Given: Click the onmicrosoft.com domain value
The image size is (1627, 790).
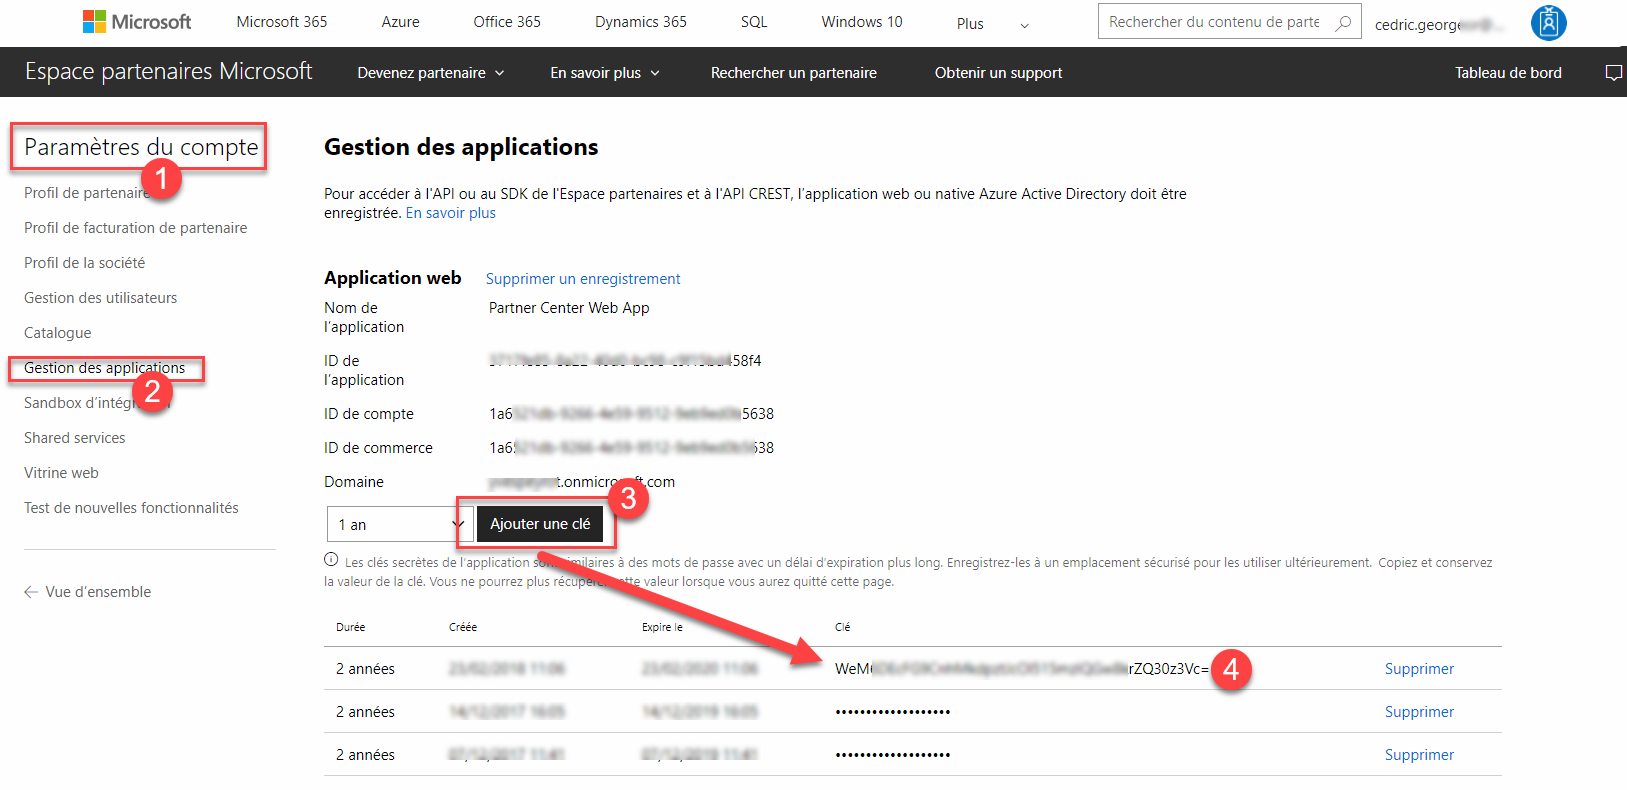Looking at the screenshot, I should coord(582,482).
